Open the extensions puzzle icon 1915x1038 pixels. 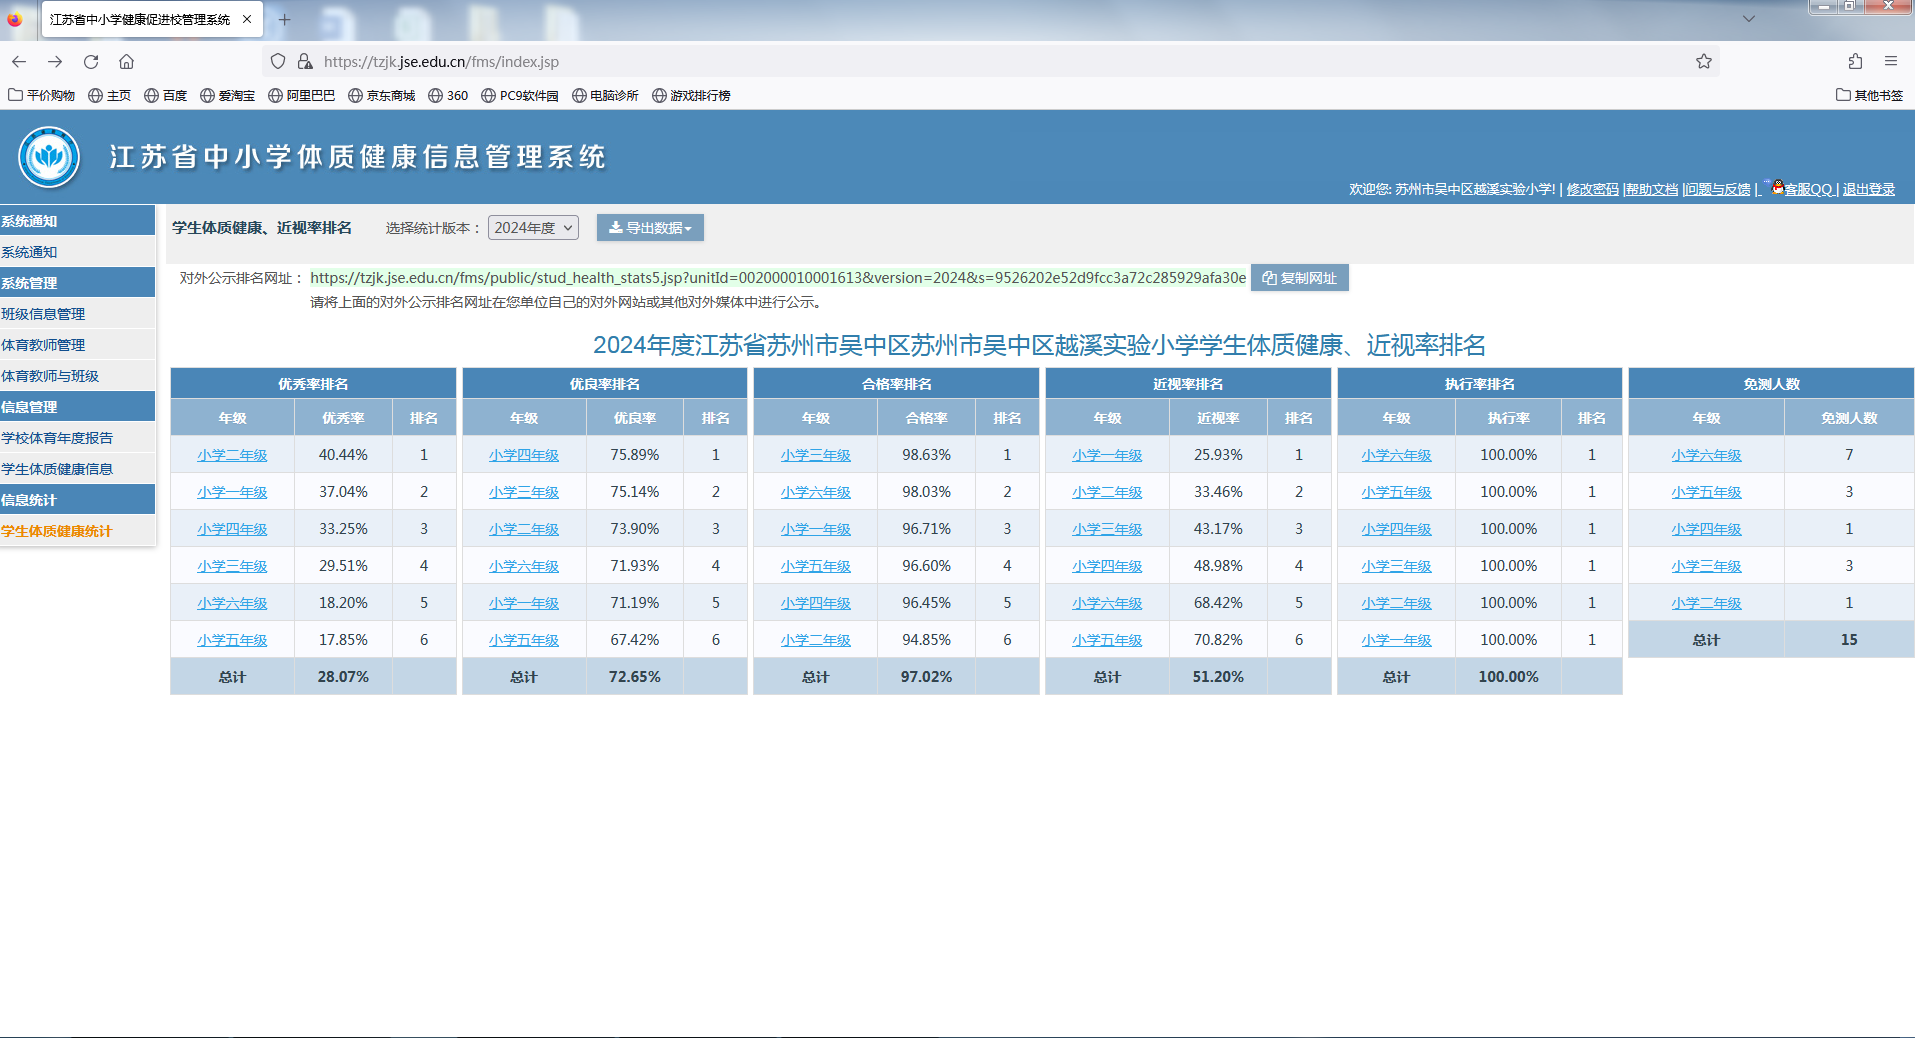click(1855, 61)
